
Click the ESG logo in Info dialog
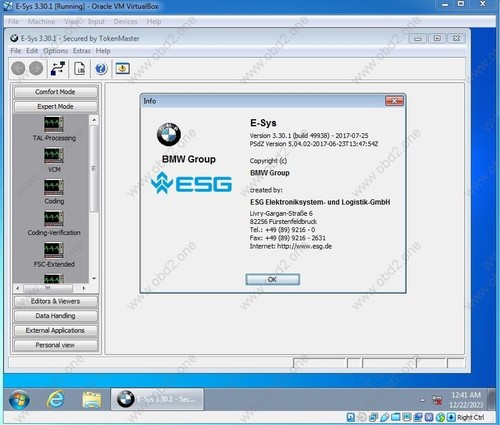[x=191, y=183]
